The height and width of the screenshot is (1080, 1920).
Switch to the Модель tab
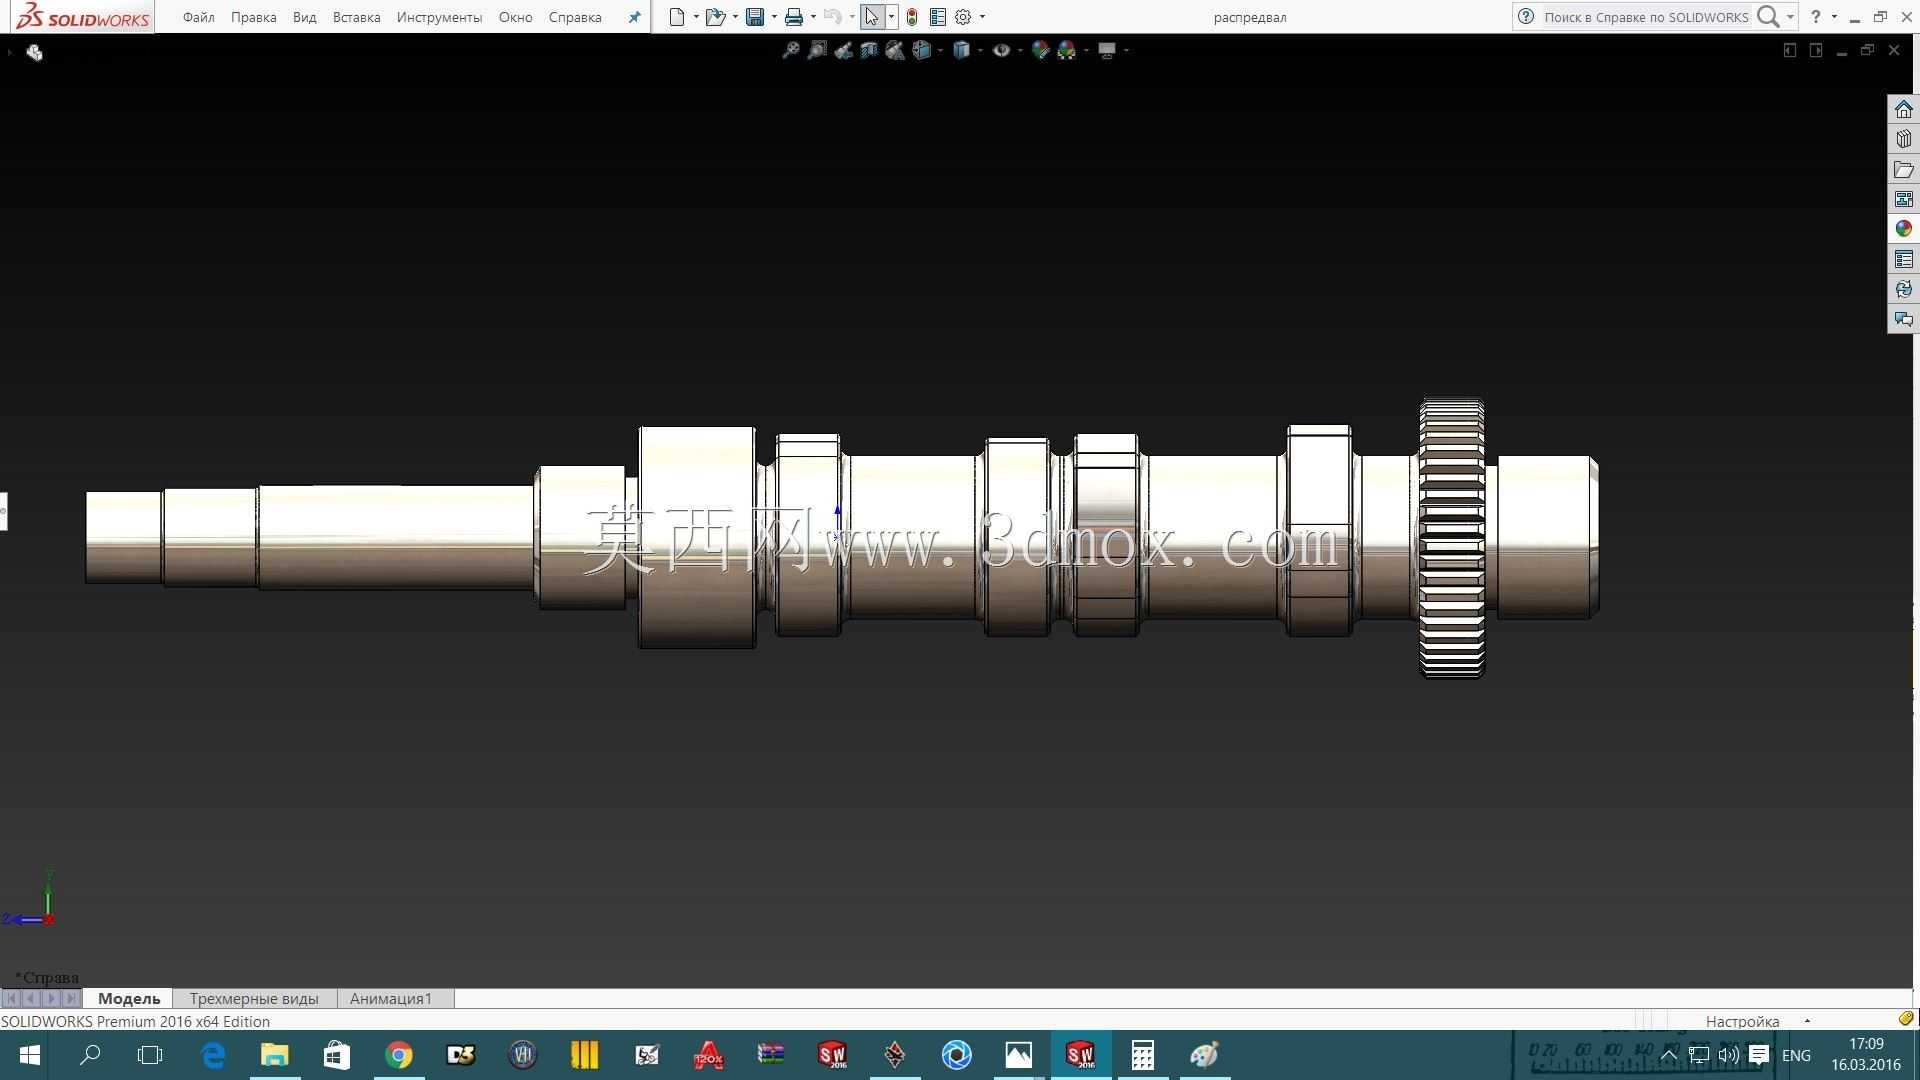(129, 998)
